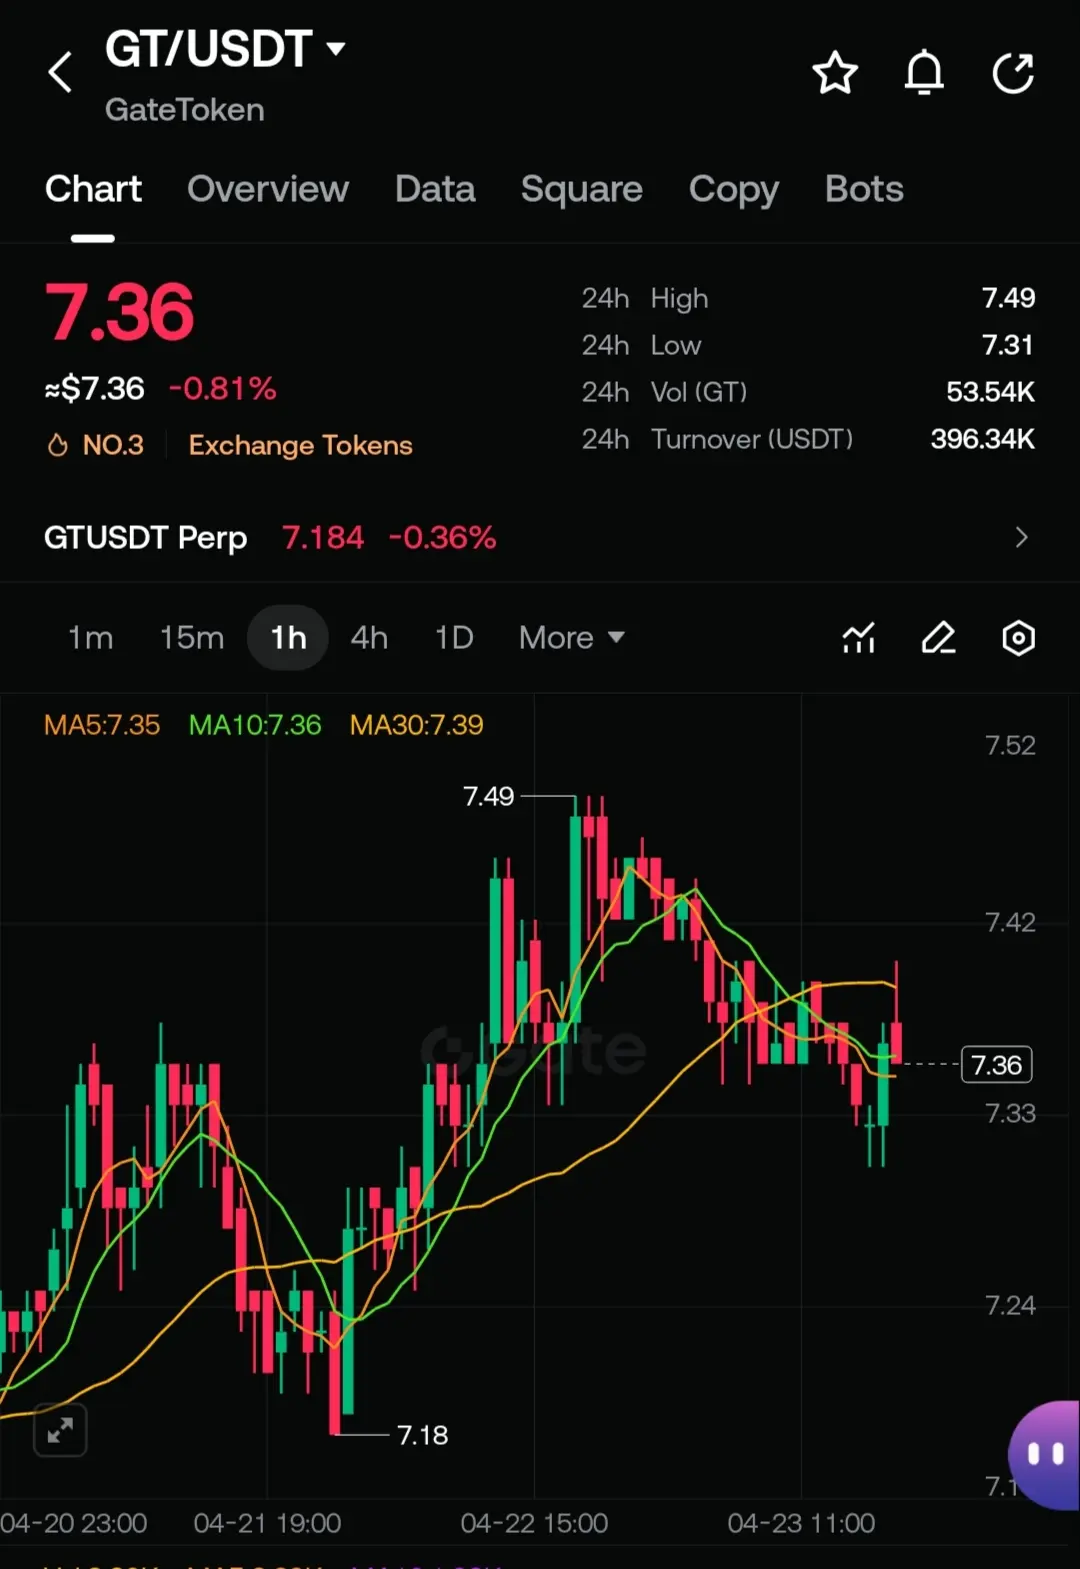Tap the GateToken subtitle
Screen dimensions: 1080x1569
(x=185, y=110)
